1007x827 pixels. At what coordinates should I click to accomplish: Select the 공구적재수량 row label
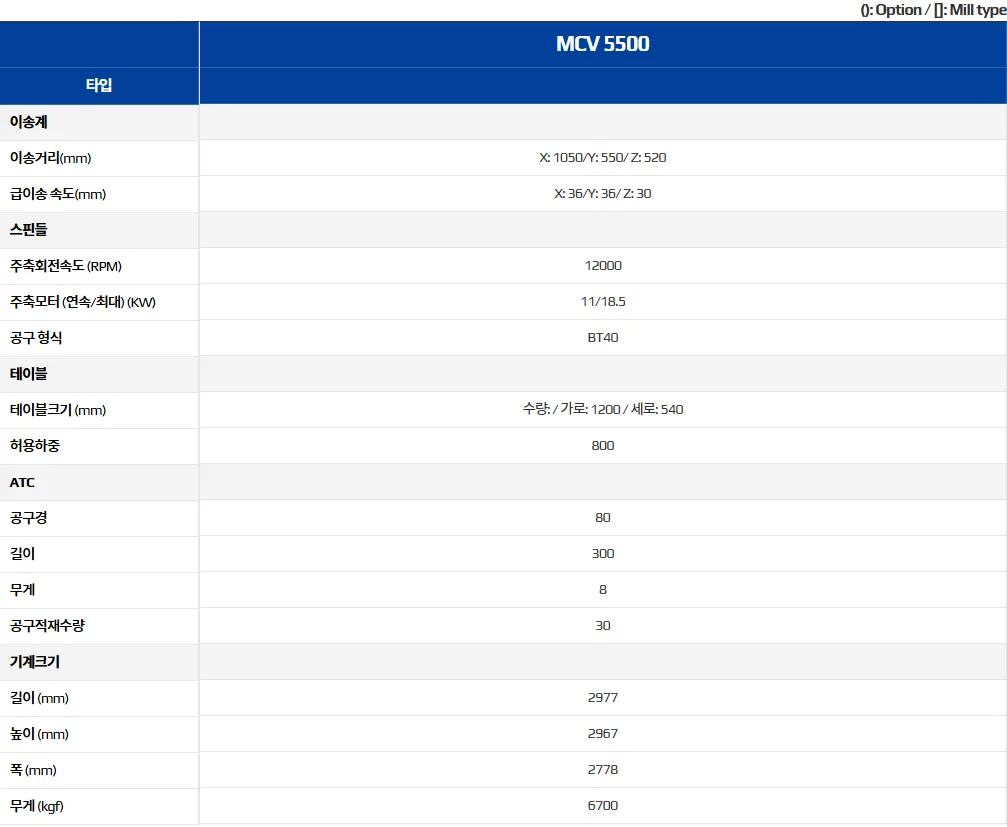tap(48, 625)
